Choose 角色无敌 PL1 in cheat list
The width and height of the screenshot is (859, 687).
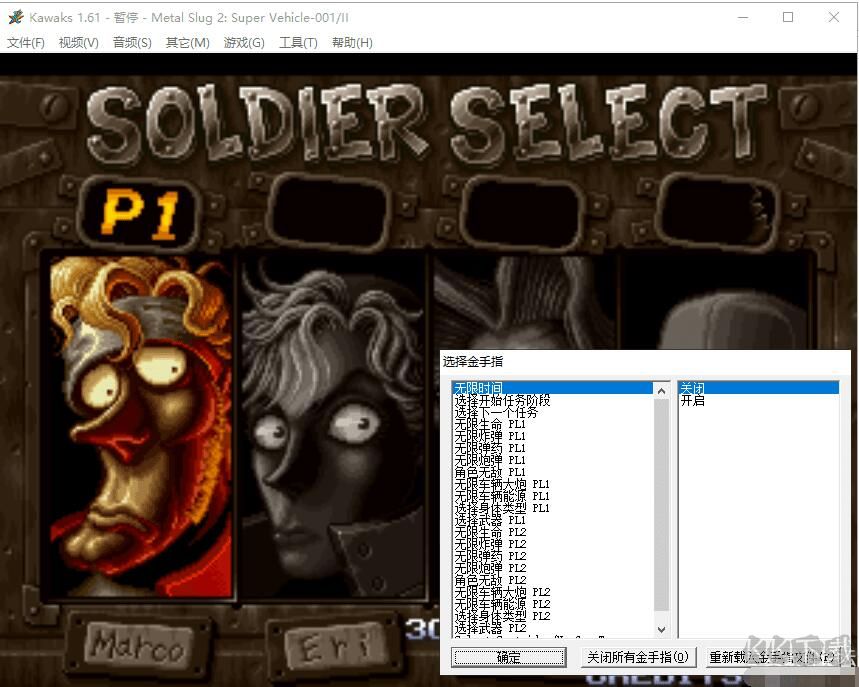click(489, 472)
